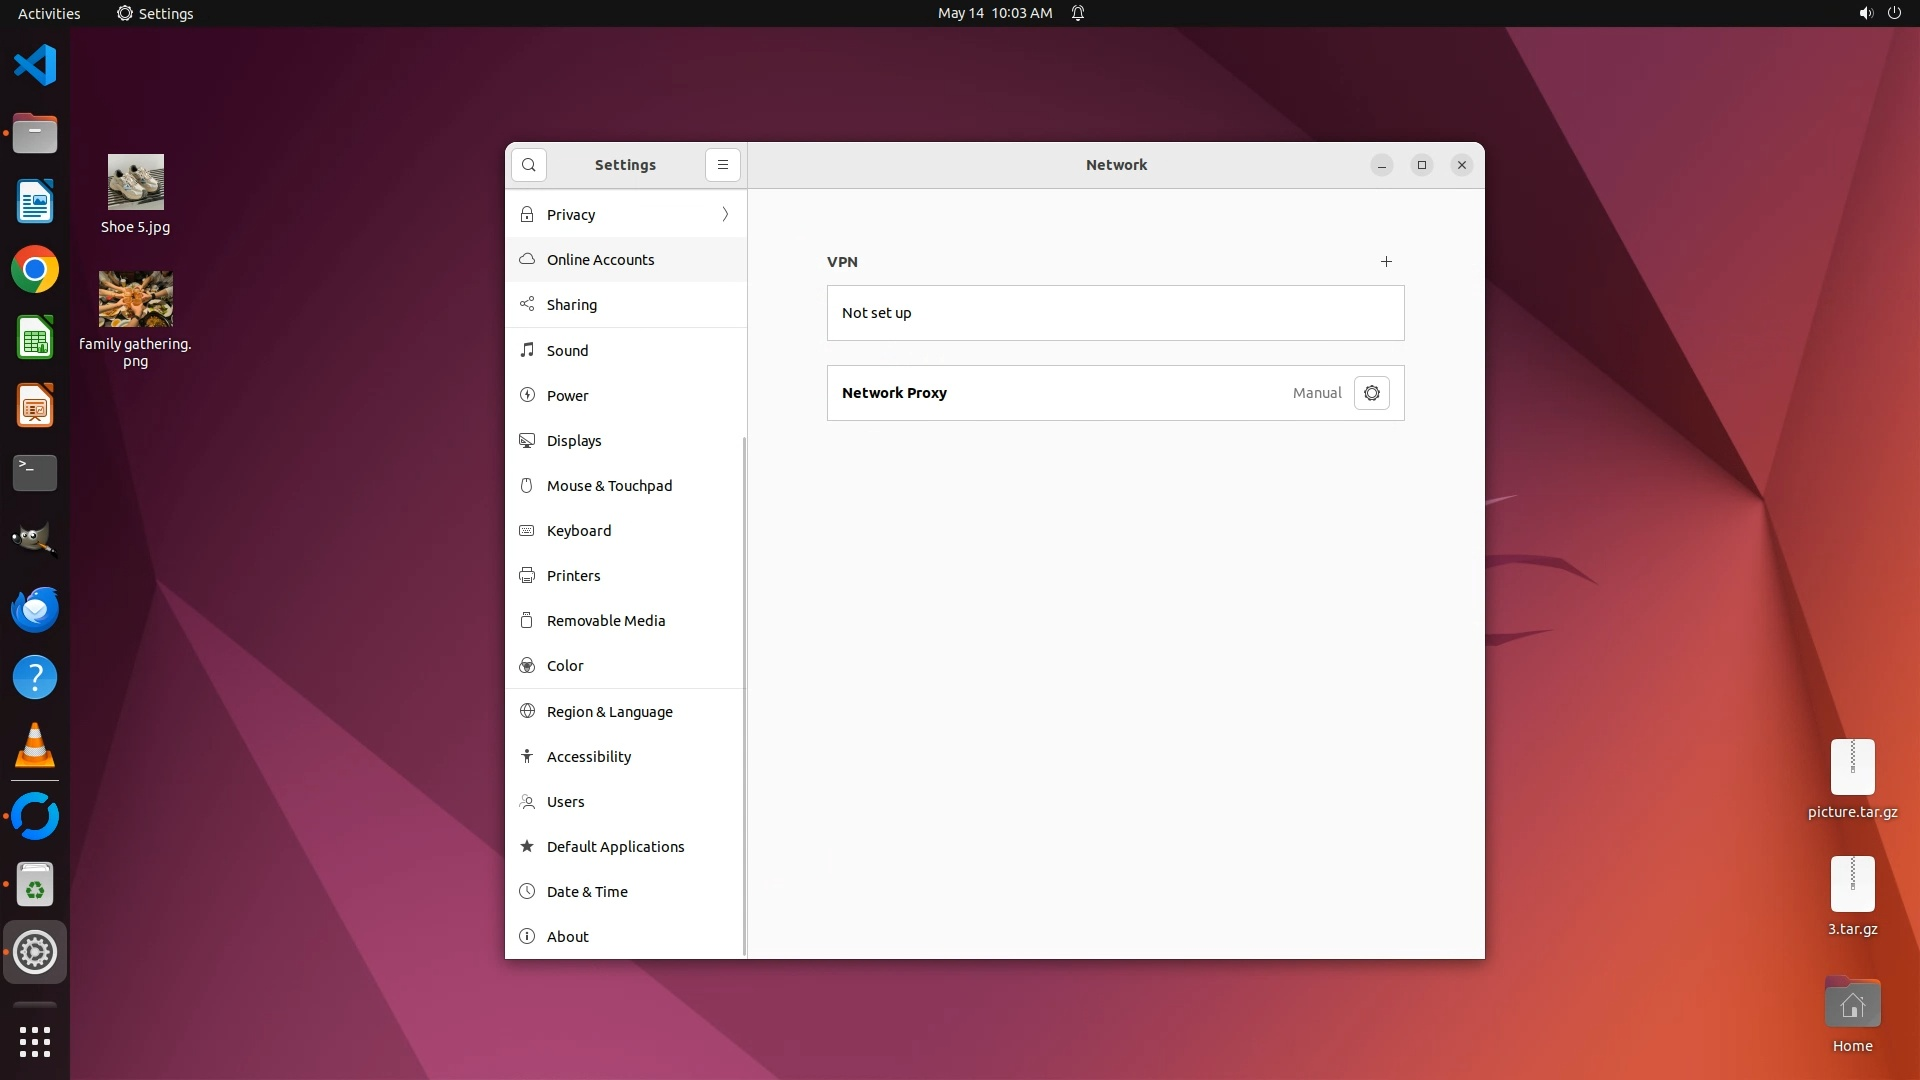Open the clock and calendar dropdown

(994, 13)
